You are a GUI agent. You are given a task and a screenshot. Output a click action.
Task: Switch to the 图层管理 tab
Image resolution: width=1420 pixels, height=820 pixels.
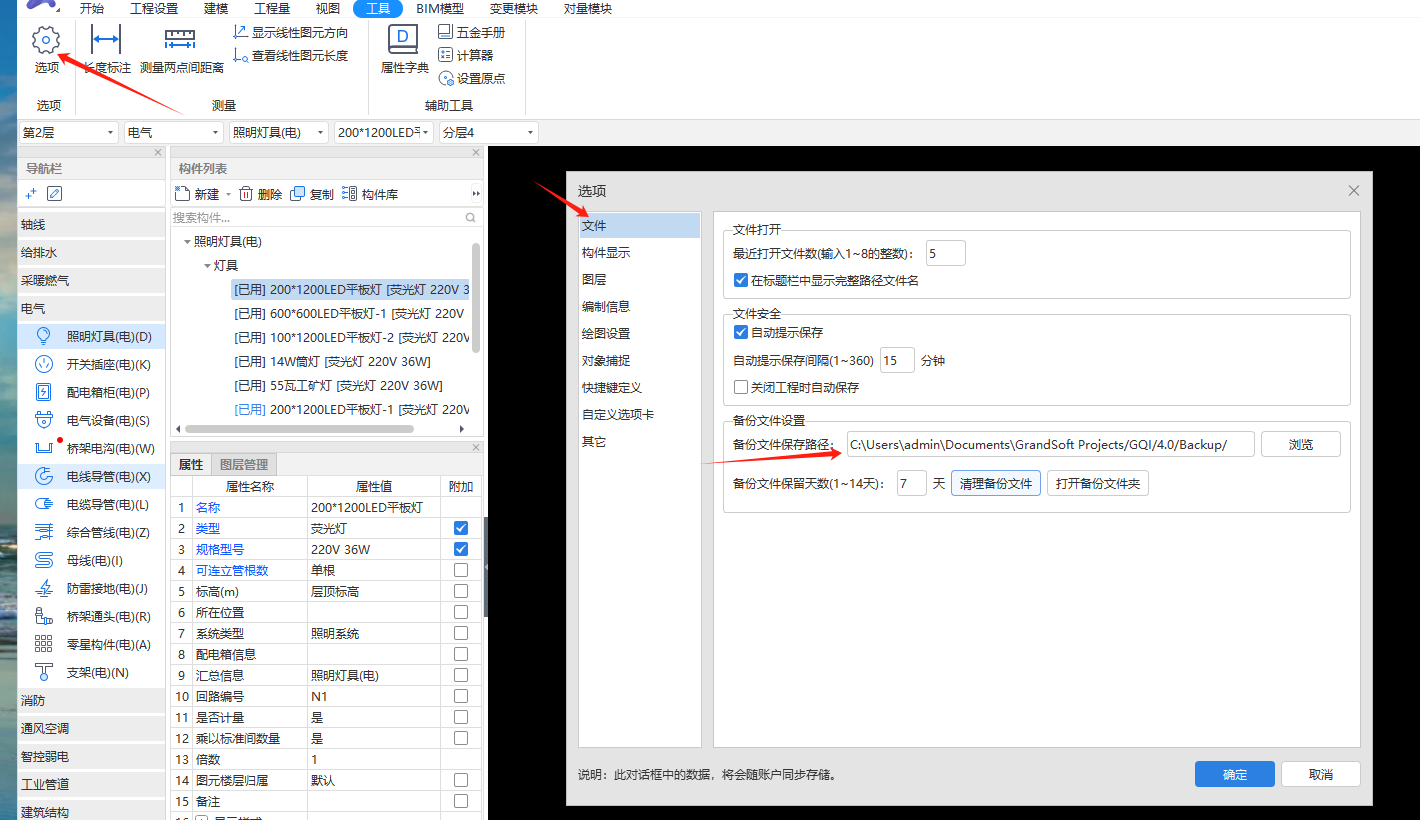click(244, 464)
